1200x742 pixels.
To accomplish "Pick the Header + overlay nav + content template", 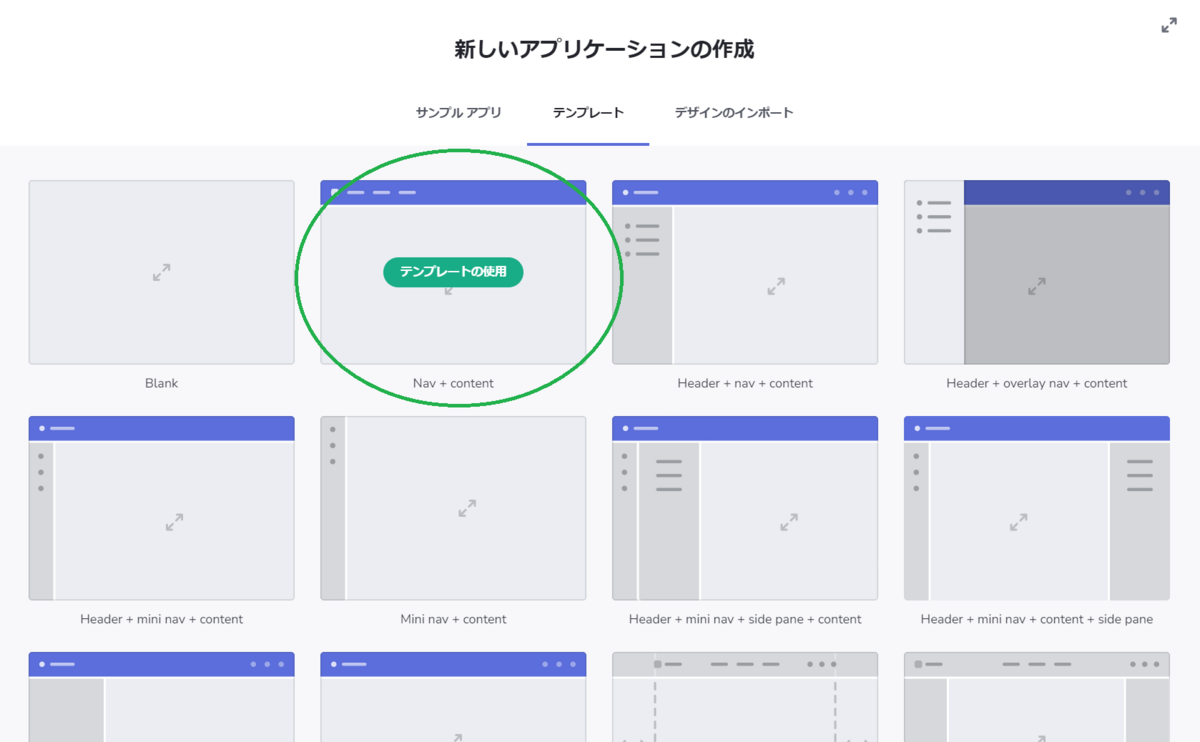I will click(x=1036, y=272).
